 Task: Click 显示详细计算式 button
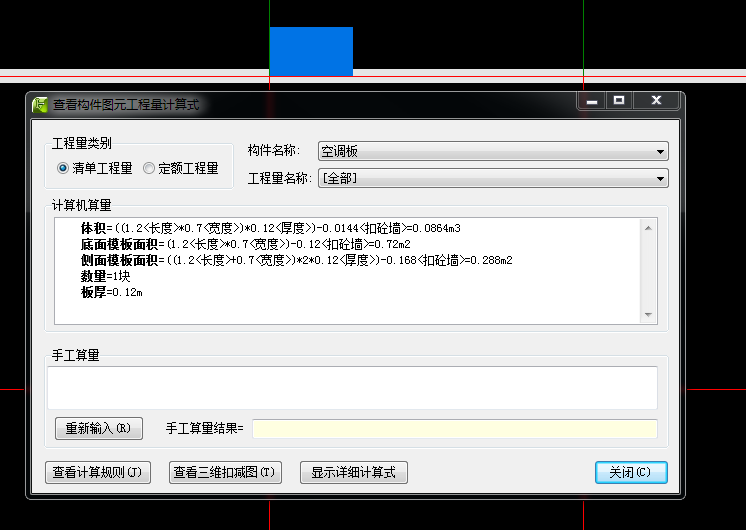click(353, 472)
